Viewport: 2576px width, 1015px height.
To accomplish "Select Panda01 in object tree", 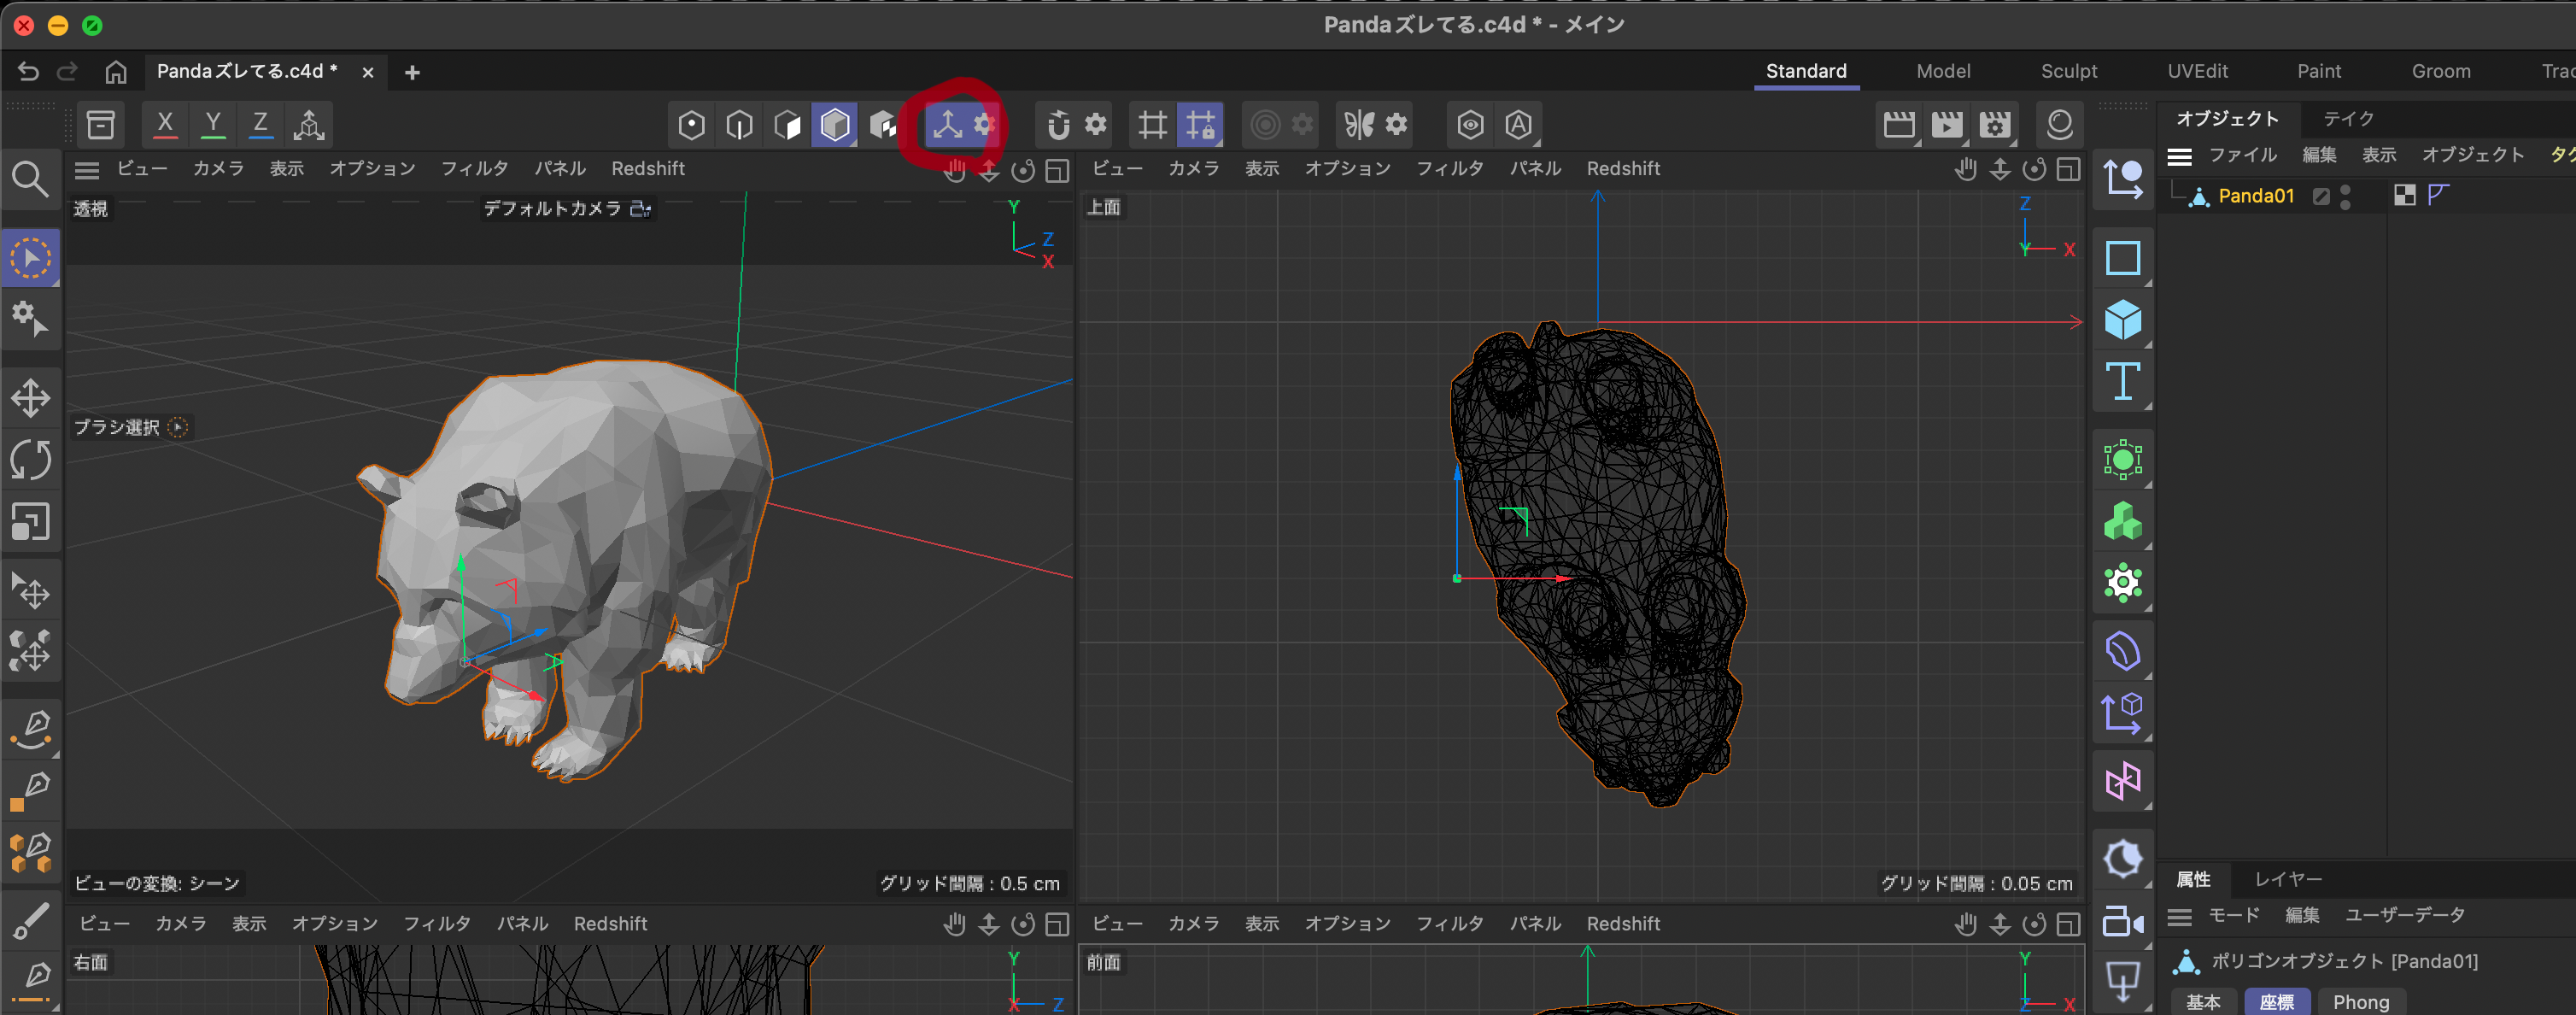I will point(2255,196).
